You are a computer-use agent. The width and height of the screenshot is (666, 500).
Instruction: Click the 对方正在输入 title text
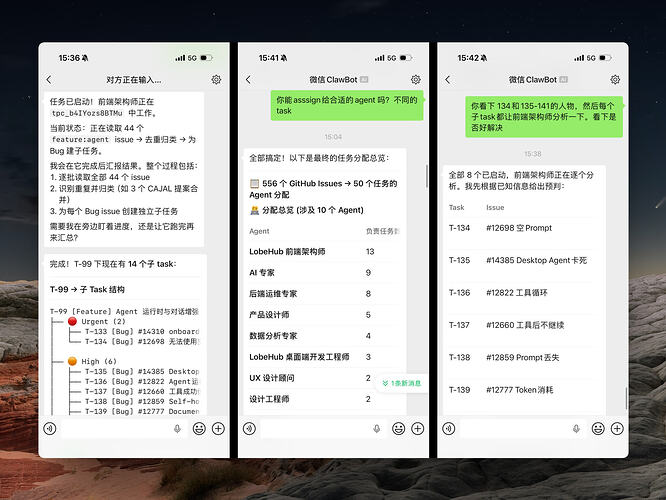point(134,79)
